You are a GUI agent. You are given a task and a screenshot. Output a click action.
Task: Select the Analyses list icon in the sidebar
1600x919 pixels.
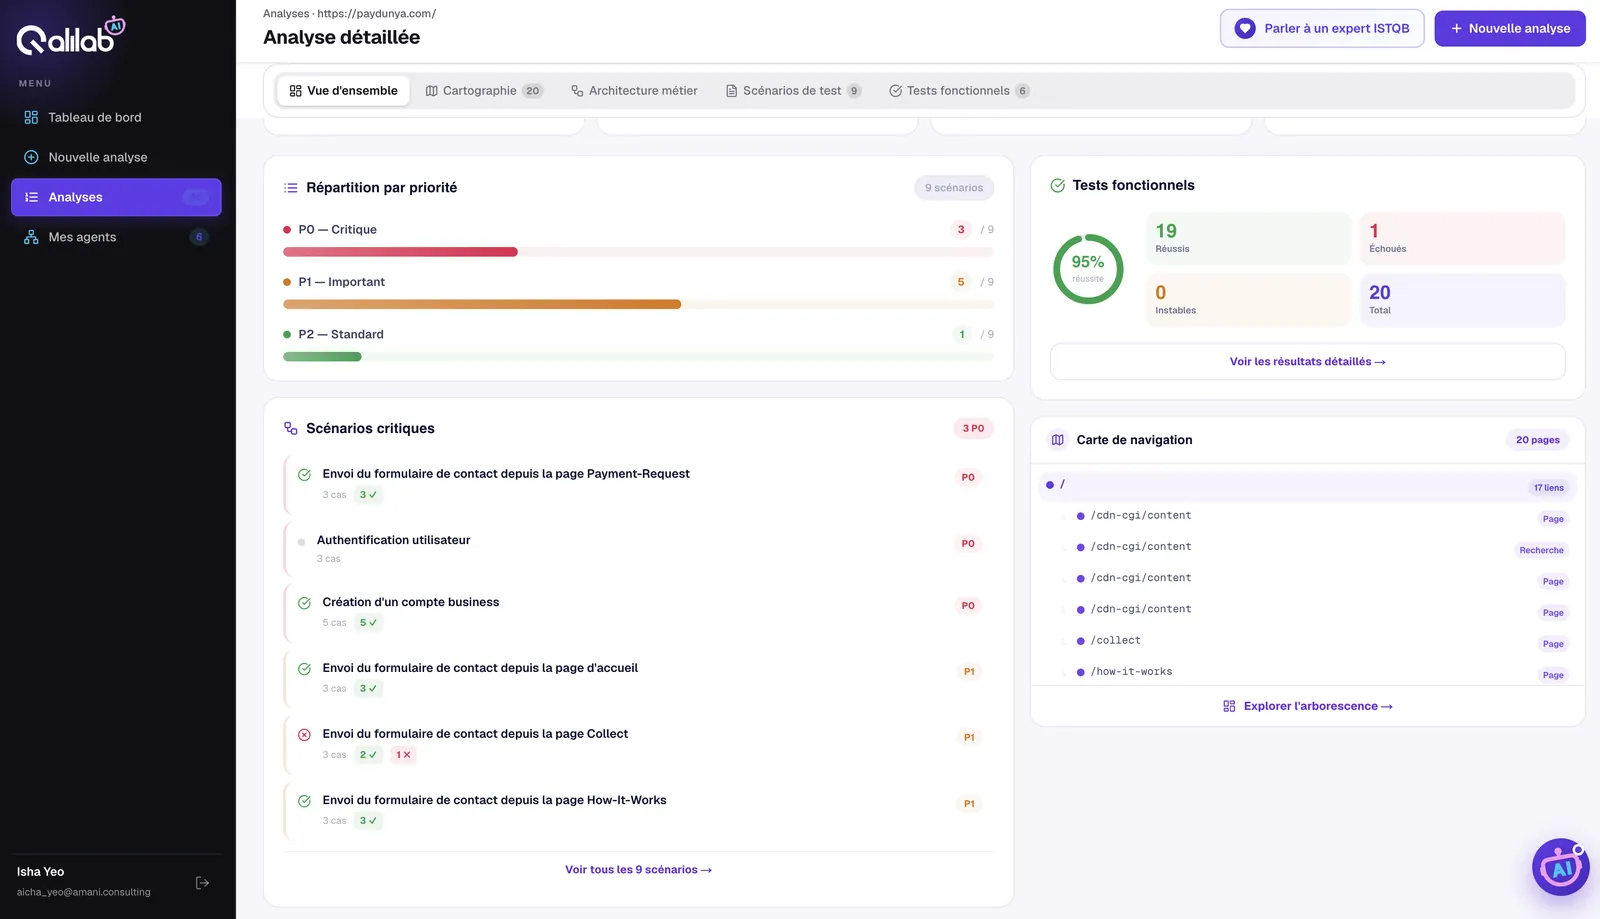tap(31, 197)
